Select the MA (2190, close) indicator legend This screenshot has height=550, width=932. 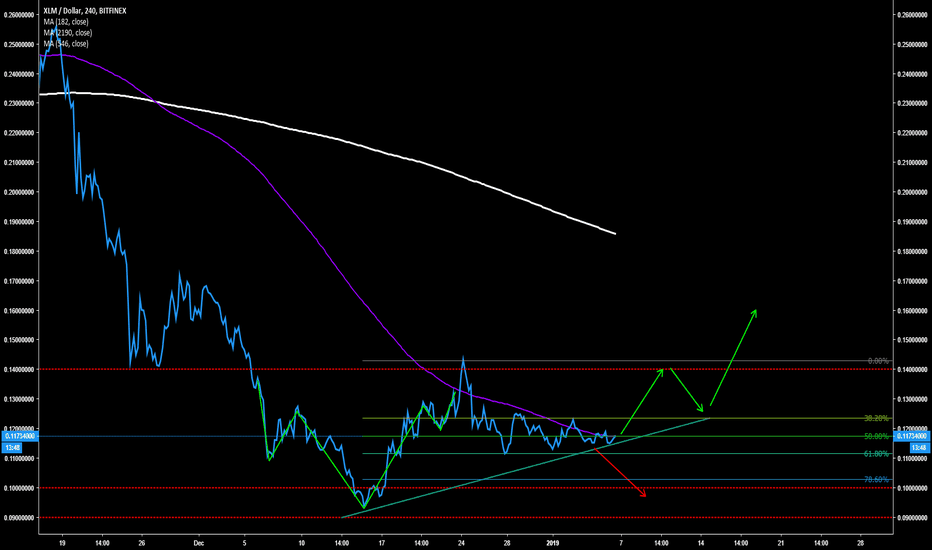[x=68, y=33]
